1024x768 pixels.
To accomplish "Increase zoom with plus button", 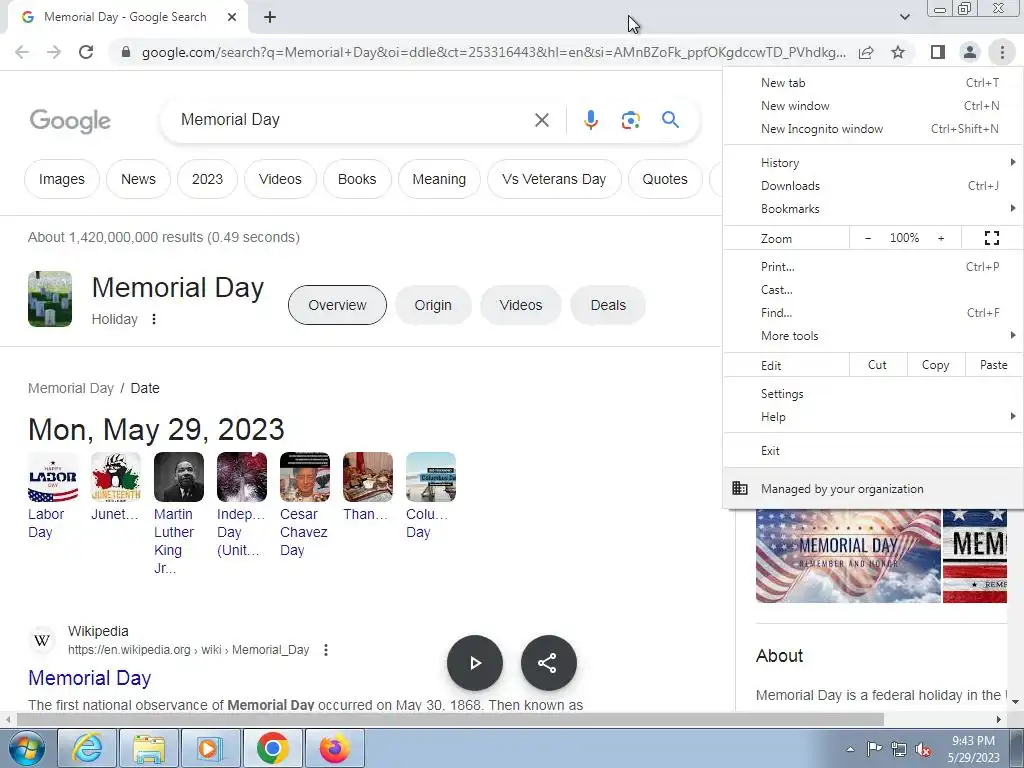I will [x=941, y=238].
